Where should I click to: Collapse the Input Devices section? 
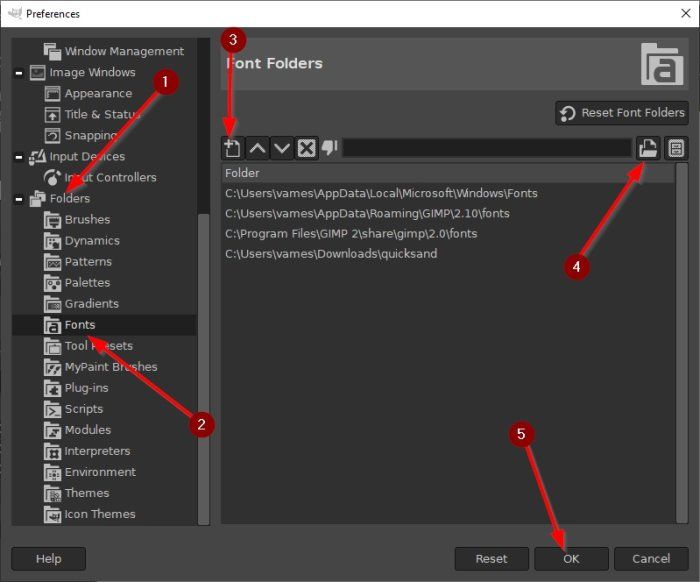(20, 157)
